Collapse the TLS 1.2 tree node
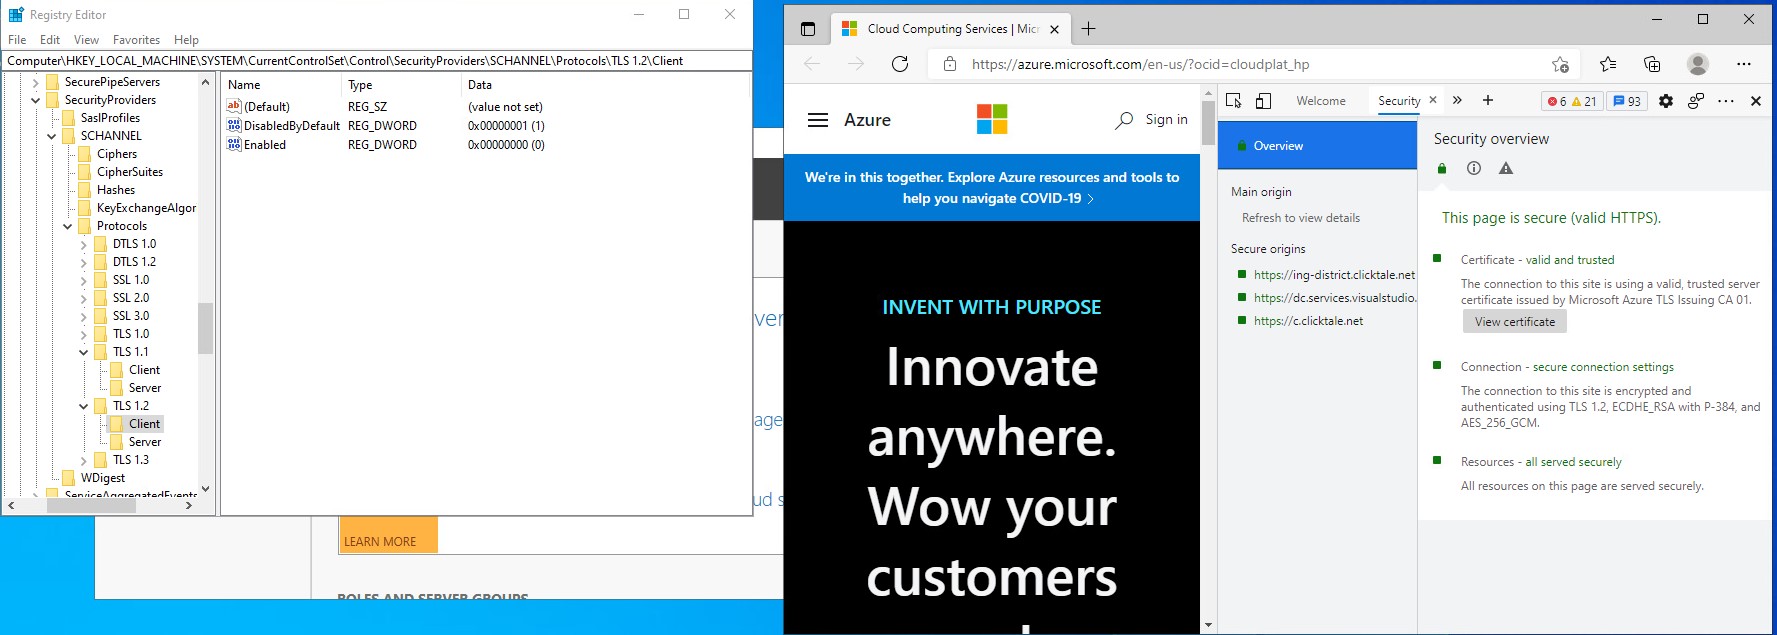1777x635 pixels. (84, 406)
